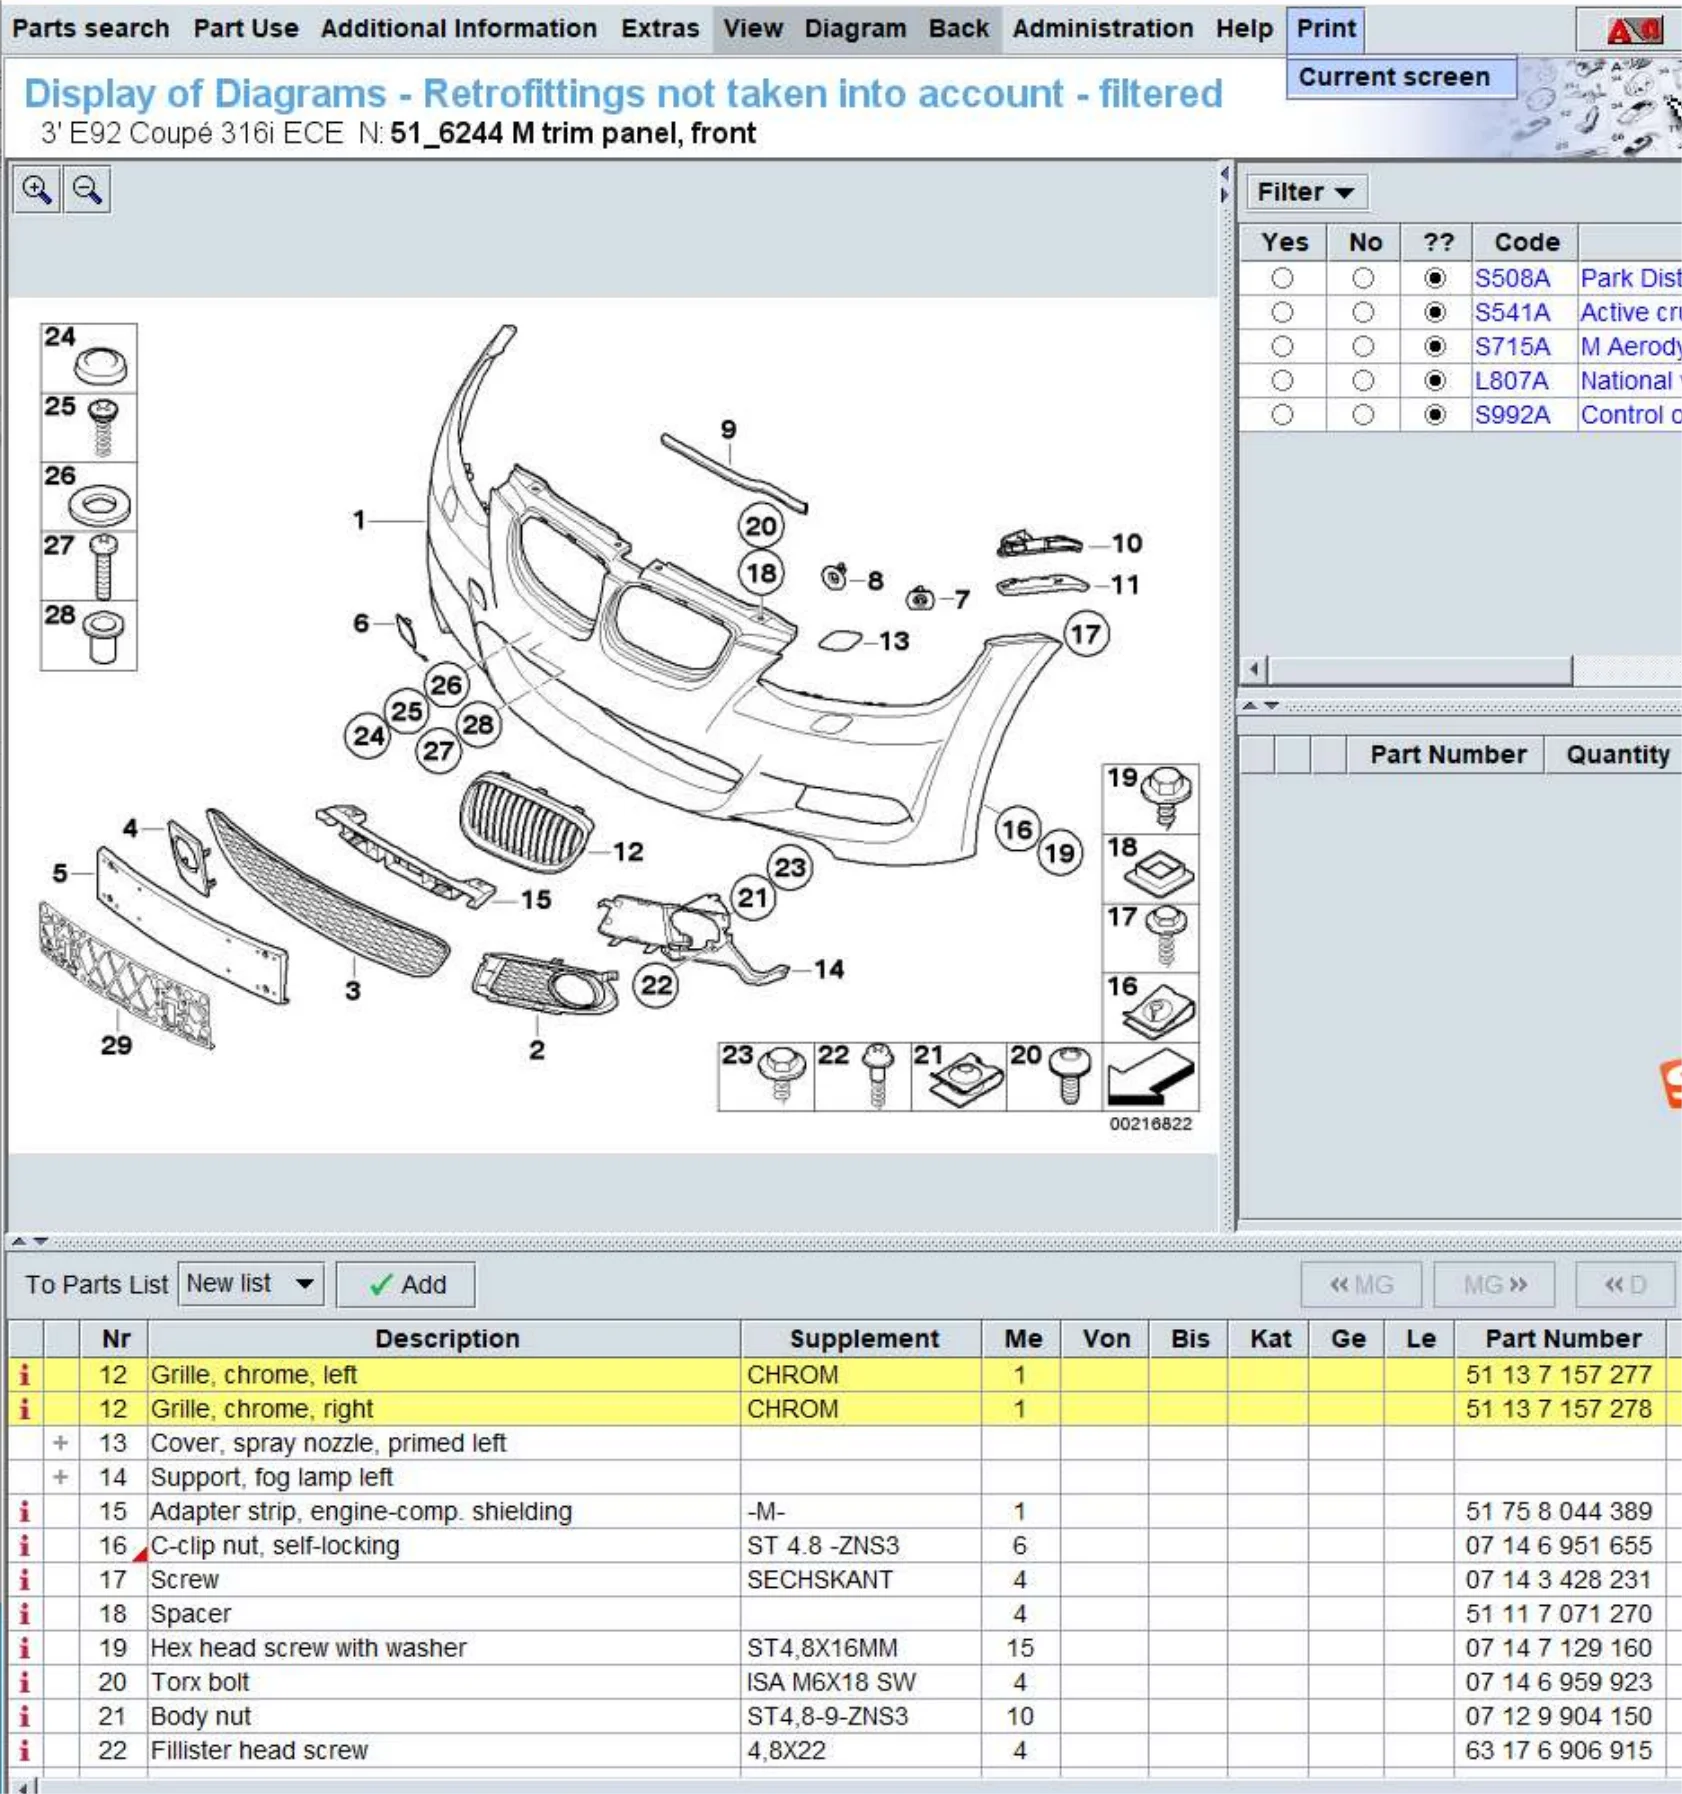Open info icon for Fillister head screw row

coord(25,1750)
